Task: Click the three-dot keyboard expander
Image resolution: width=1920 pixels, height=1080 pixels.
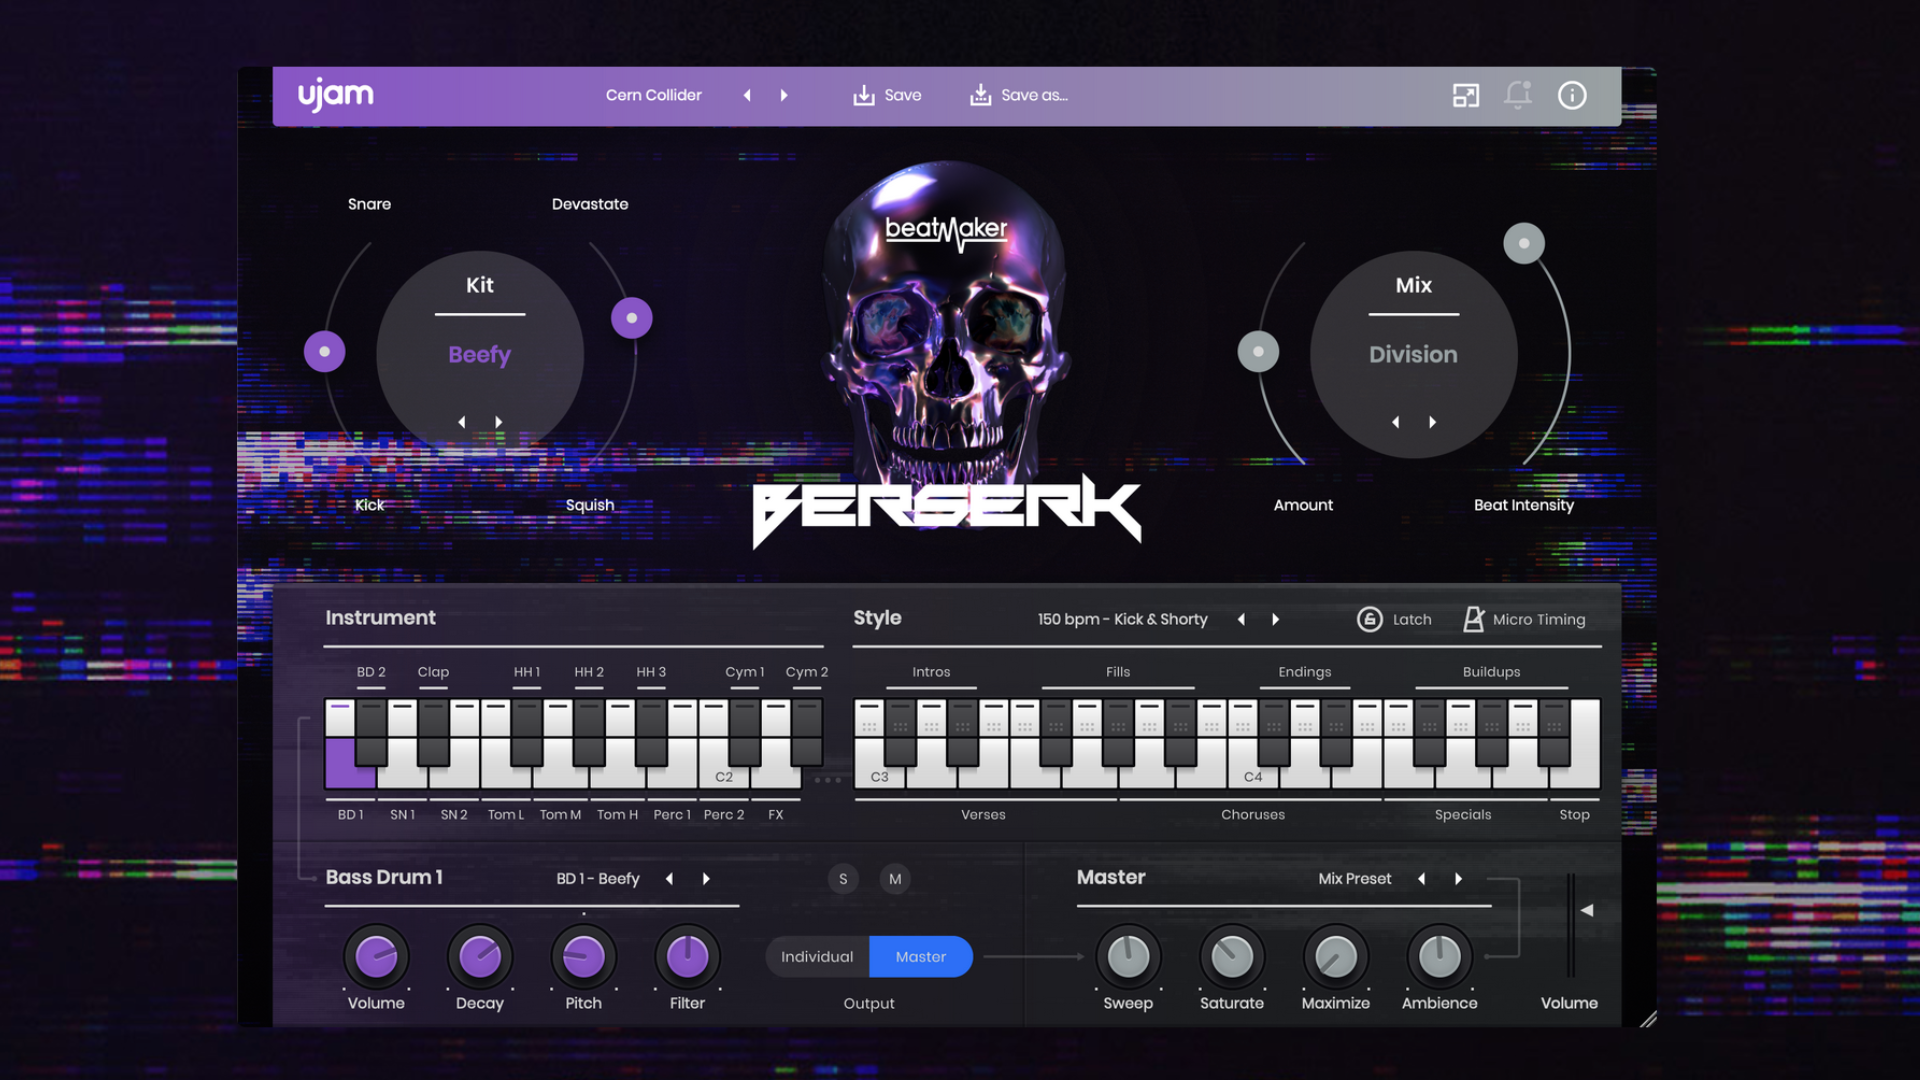Action: (829, 779)
